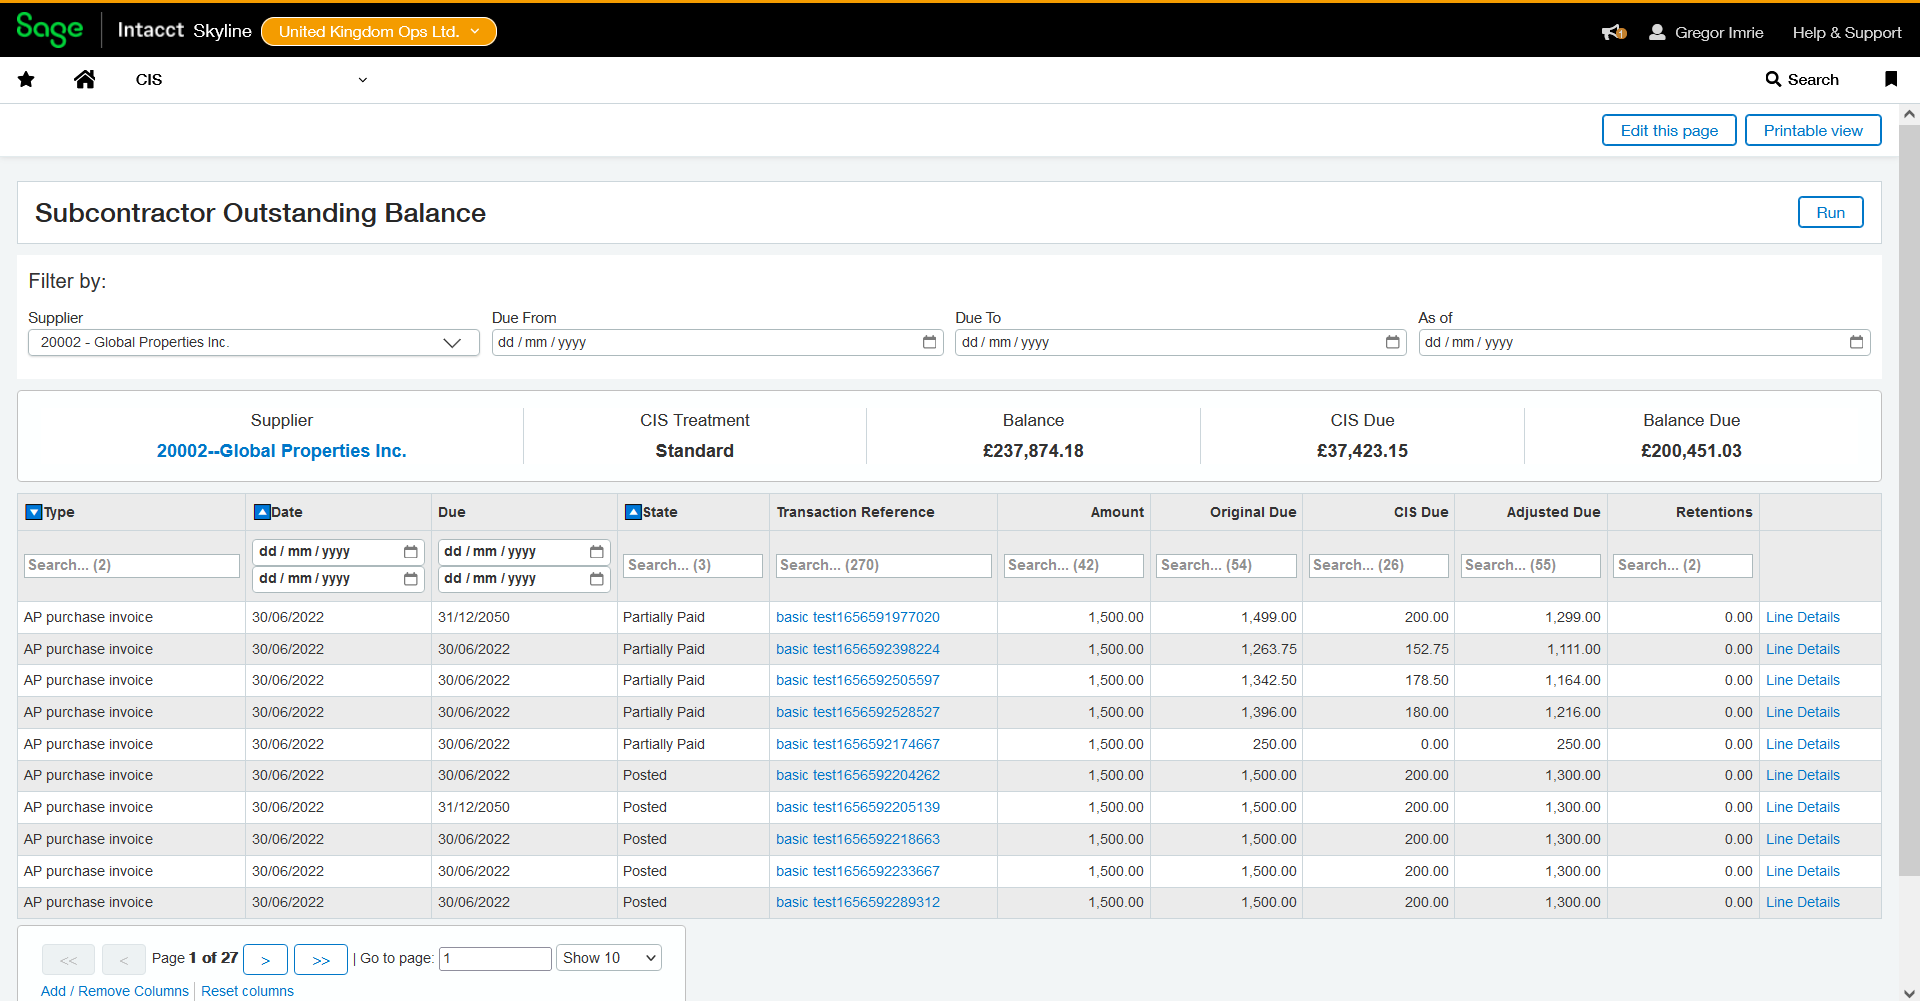Open the Supplier filter dropdown
1920x1001 pixels.
(253, 342)
